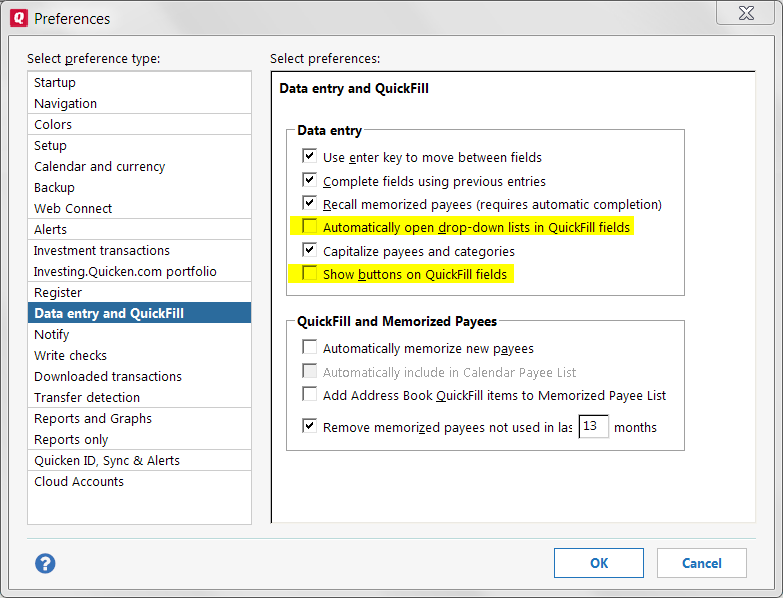Viewport: 783px width, 598px height.
Task: Check Automatically memorize new payees
Action: [310, 347]
